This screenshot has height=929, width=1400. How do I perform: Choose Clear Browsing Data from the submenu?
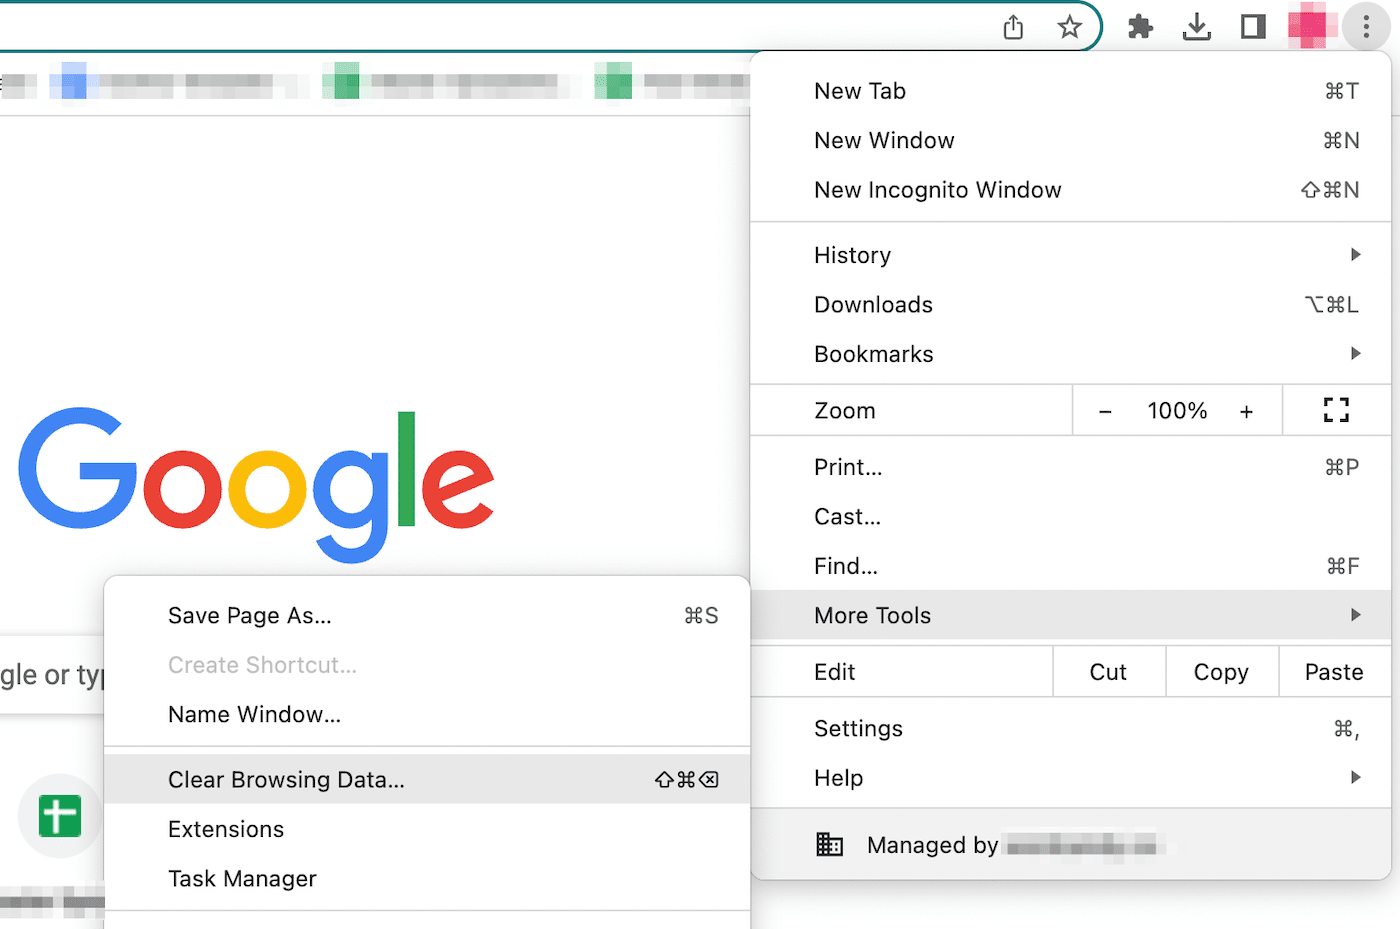[x=286, y=779]
